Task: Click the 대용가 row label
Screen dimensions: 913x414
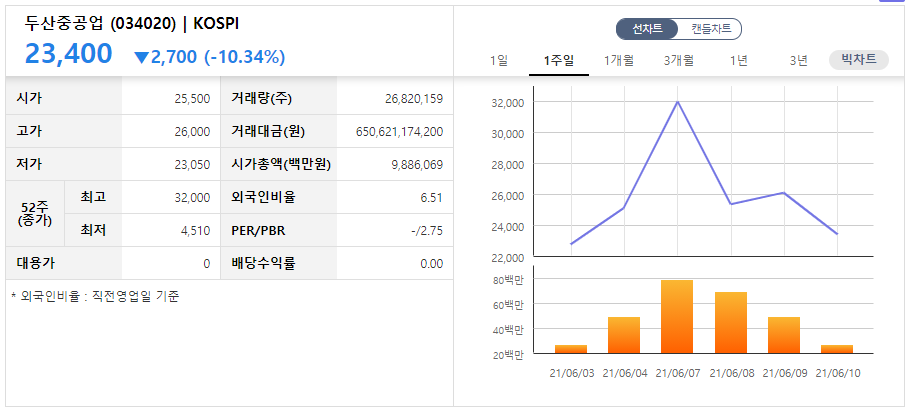Action: tap(36, 263)
